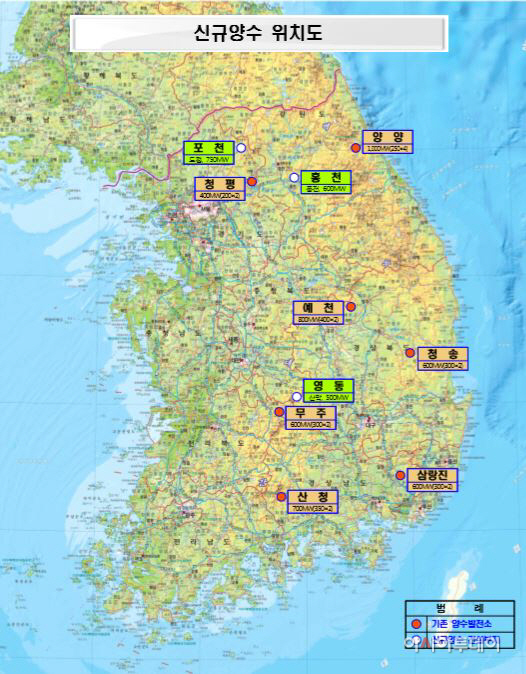Select the 청평 plant label
The image size is (526, 674).
pos(220,189)
